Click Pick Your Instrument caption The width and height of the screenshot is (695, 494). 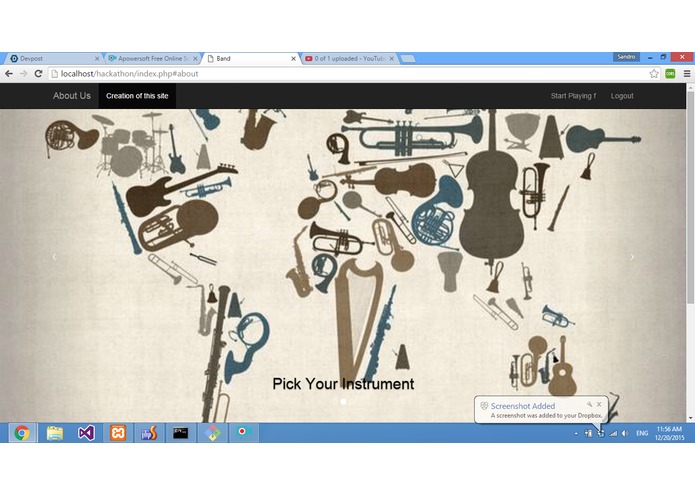pyautogui.click(x=343, y=384)
